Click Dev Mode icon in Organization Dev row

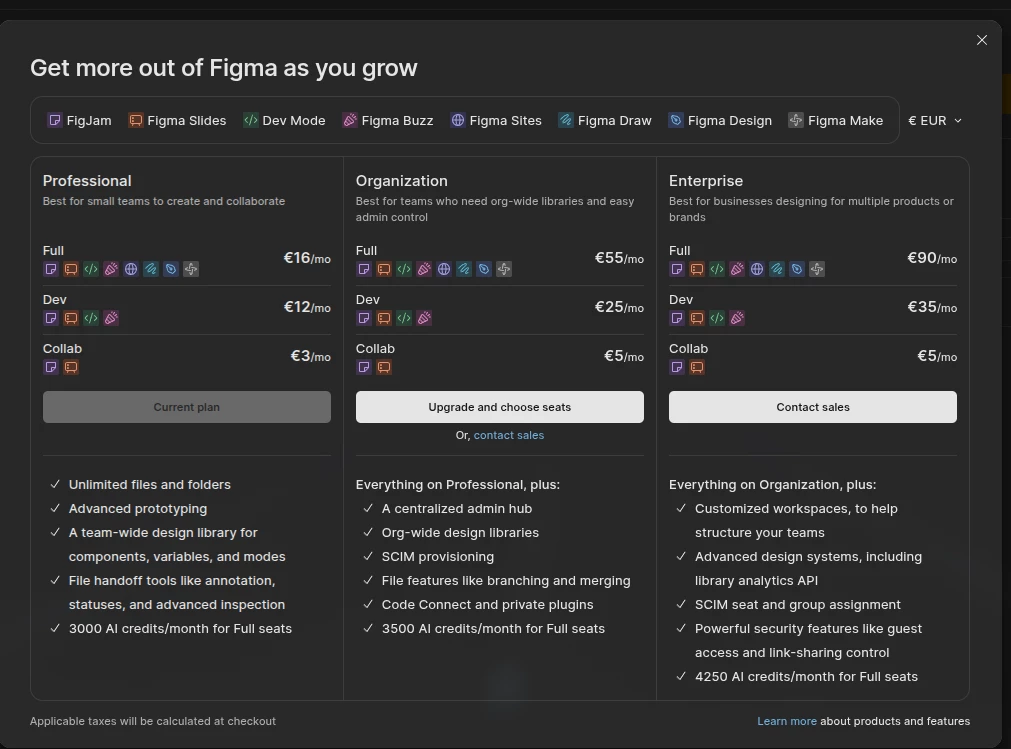404,318
